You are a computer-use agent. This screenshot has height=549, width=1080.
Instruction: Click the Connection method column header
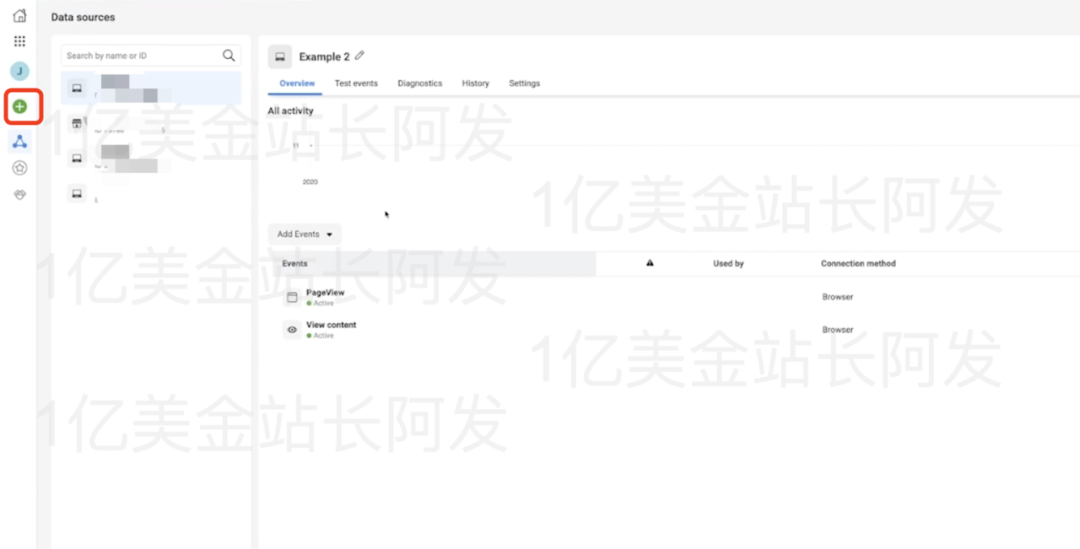[x=858, y=264]
